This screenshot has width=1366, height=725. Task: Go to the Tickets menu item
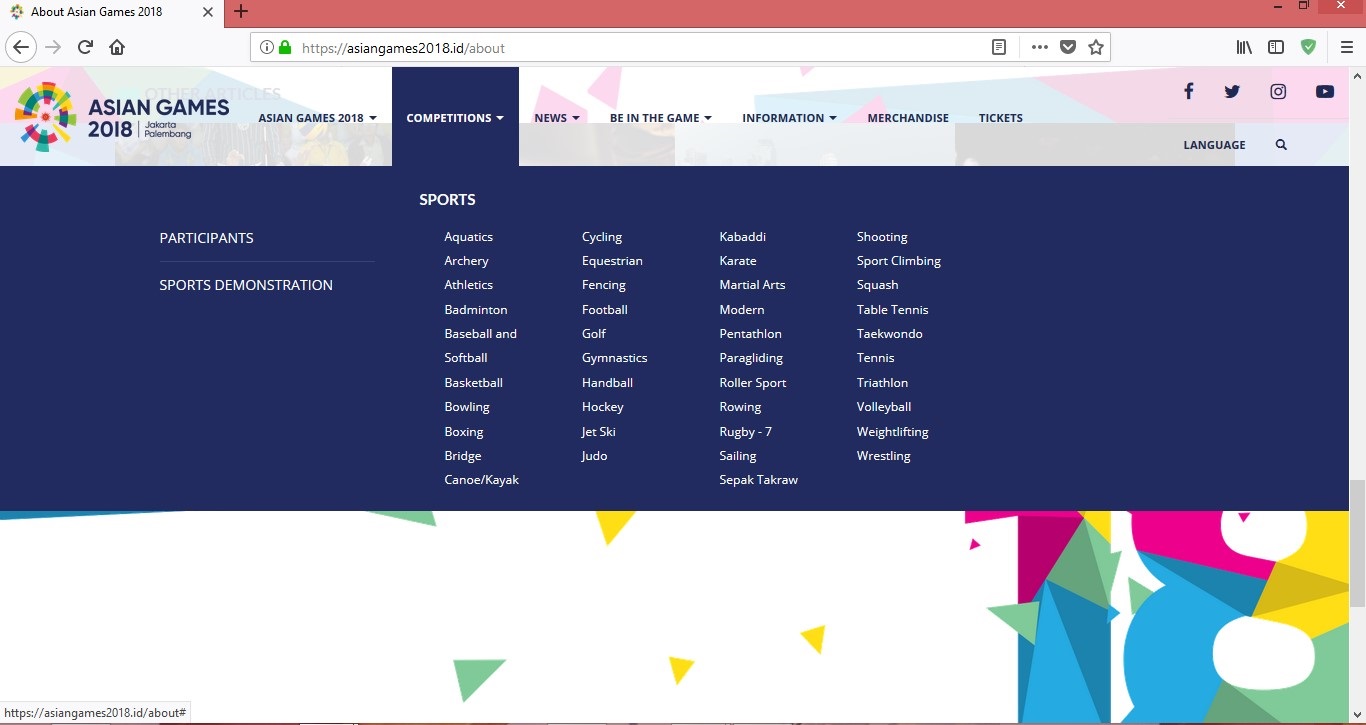pos(1000,118)
